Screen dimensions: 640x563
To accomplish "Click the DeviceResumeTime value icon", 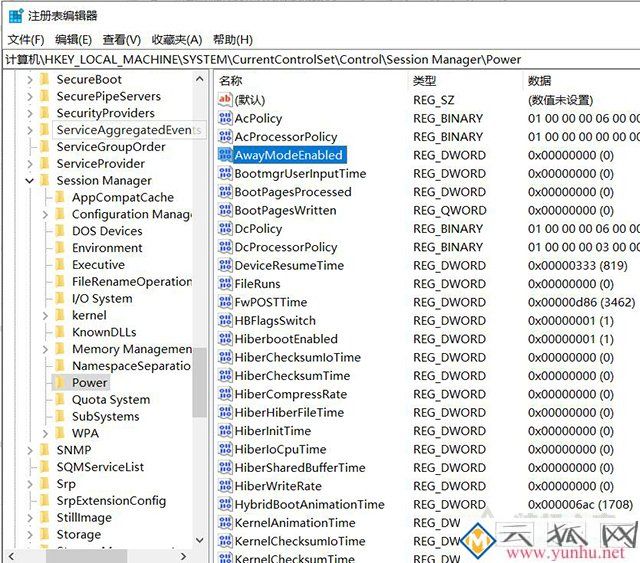I will [225, 265].
